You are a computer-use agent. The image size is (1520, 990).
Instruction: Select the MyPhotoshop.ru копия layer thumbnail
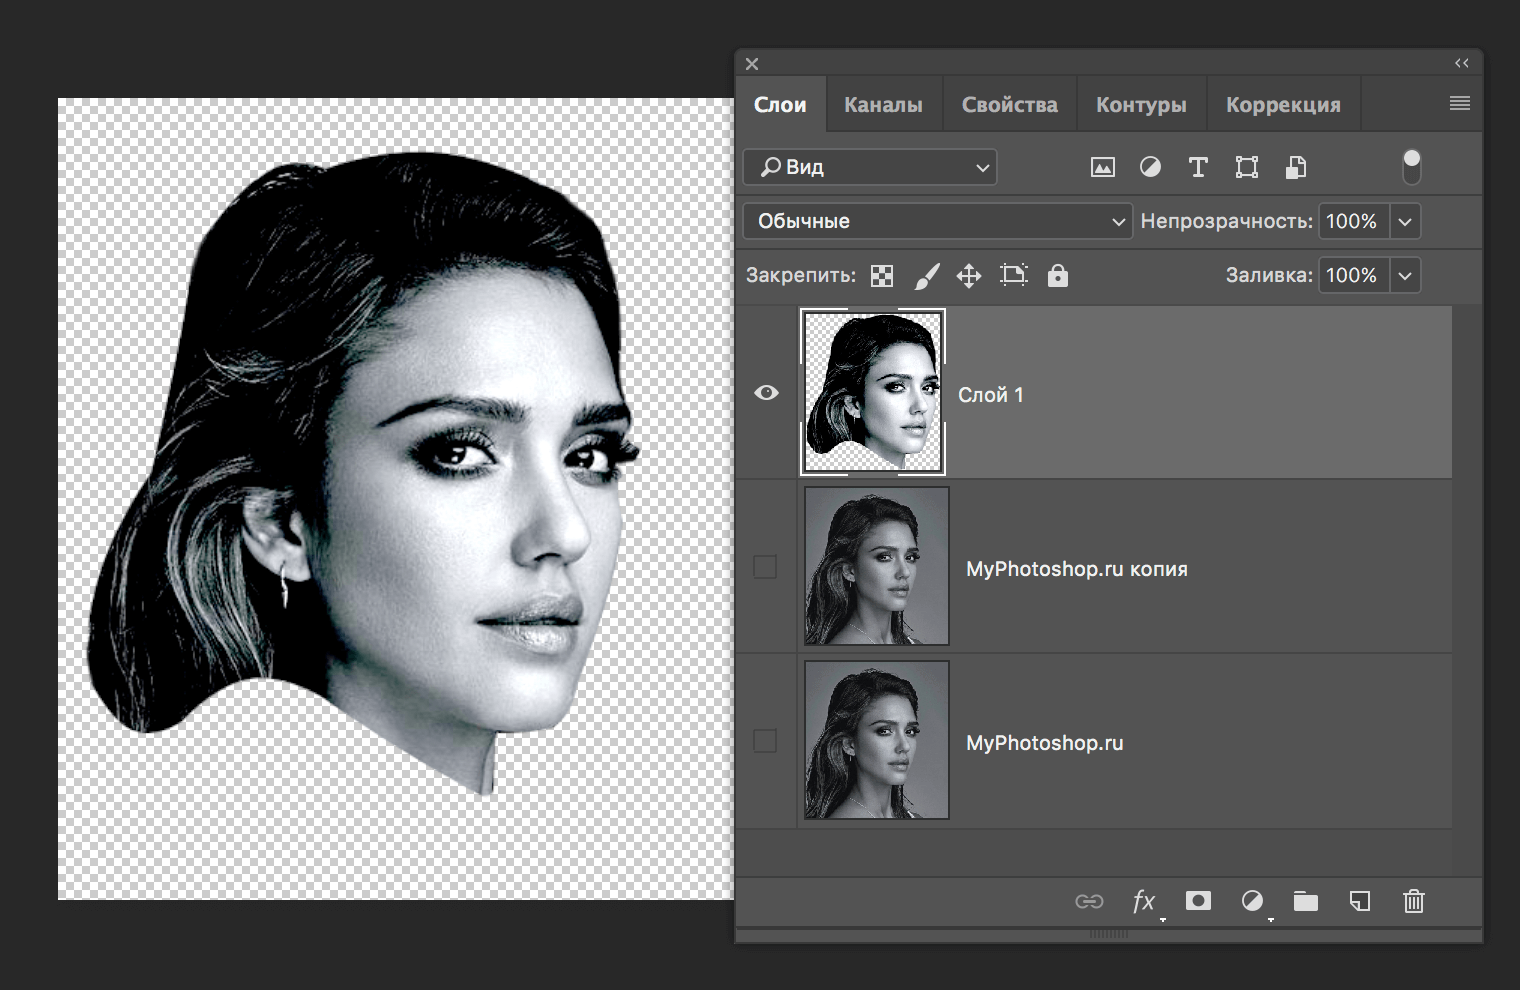876,567
